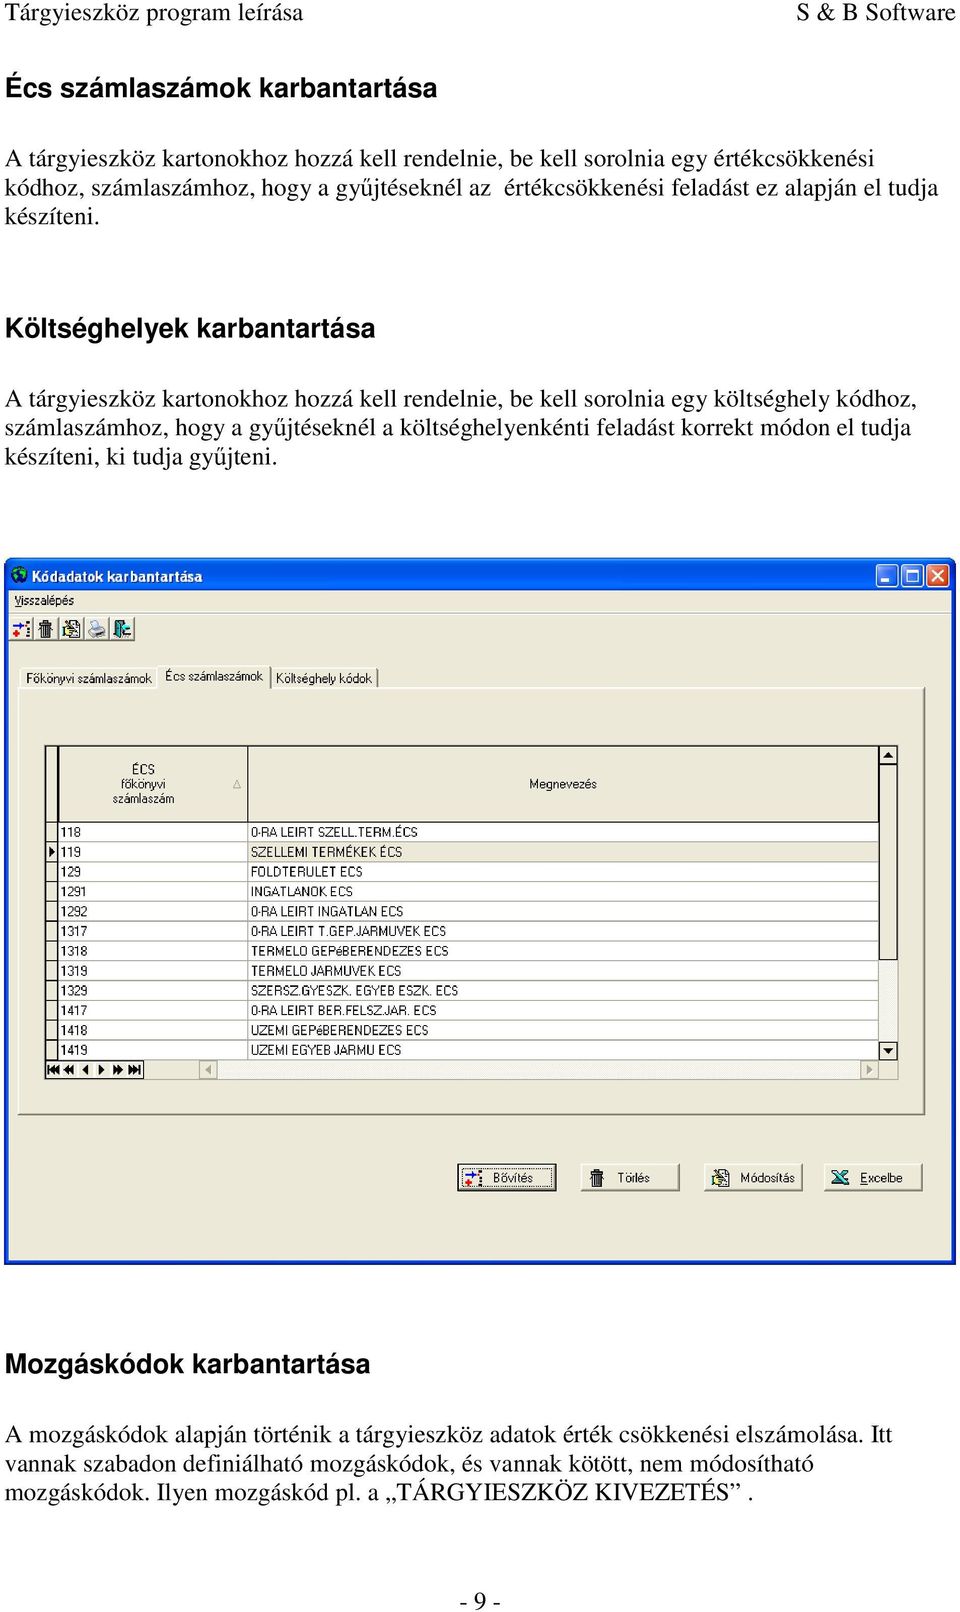Open the Költséghely kódok tab
Screen dimensions: 960x1612
point(324,679)
